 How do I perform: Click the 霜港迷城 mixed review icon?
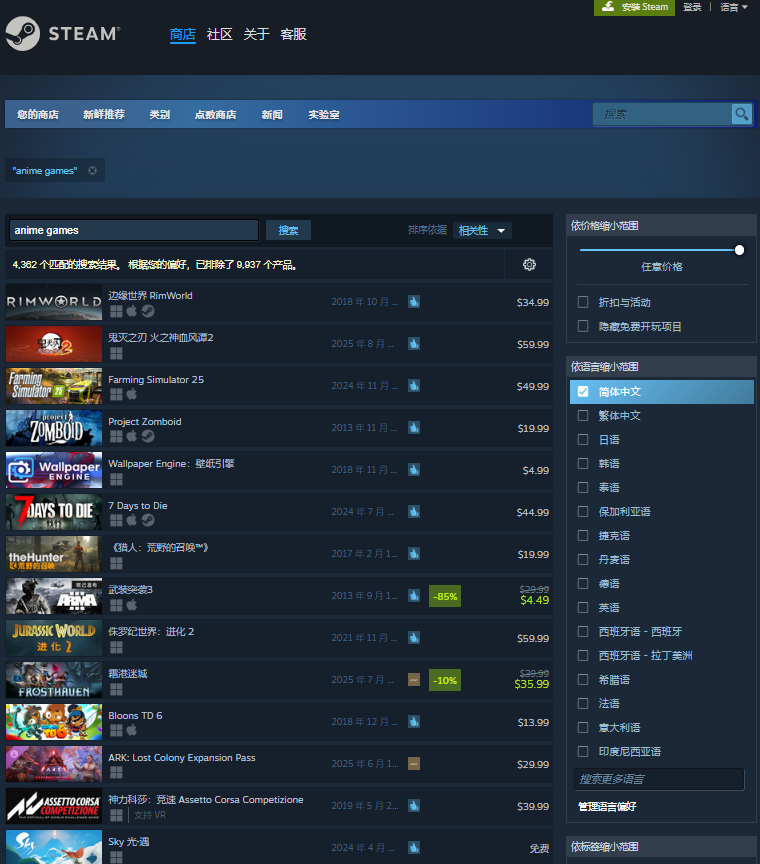tap(414, 679)
